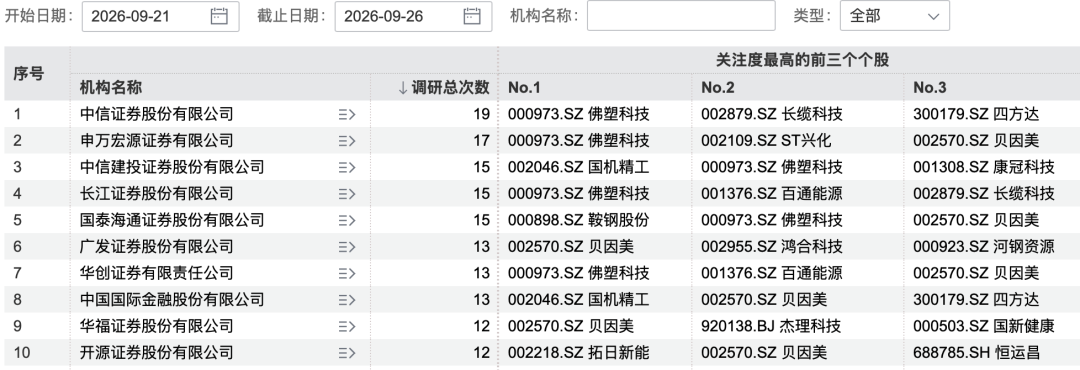Select 000973.SZ 佛塑科技 in 华创证券 row
This screenshot has width=1080, height=370.
point(579,274)
